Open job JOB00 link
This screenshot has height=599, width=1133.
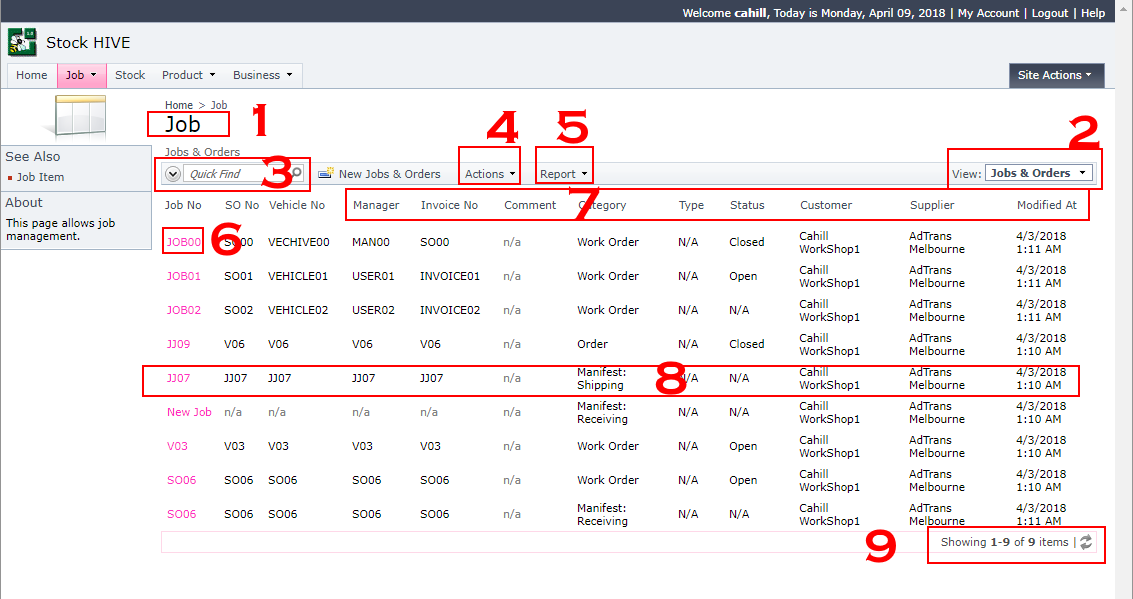[x=184, y=242]
